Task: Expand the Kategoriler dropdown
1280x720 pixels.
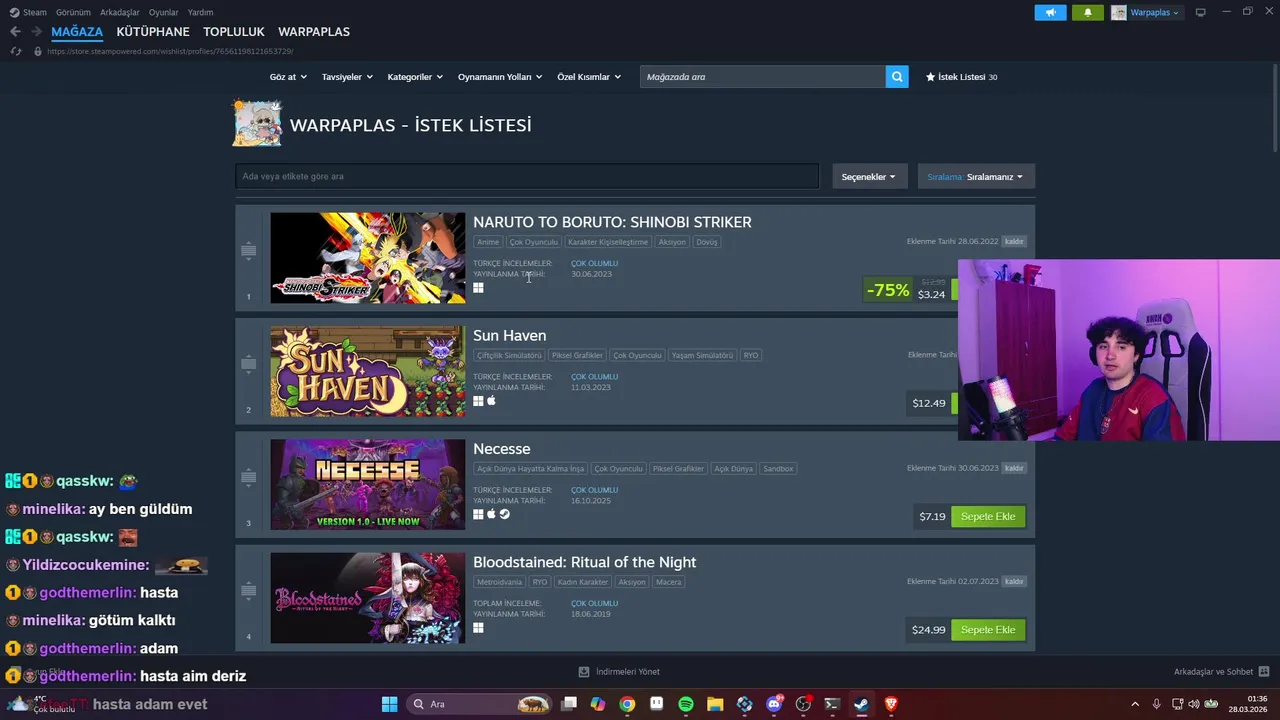Action: click(415, 77)
